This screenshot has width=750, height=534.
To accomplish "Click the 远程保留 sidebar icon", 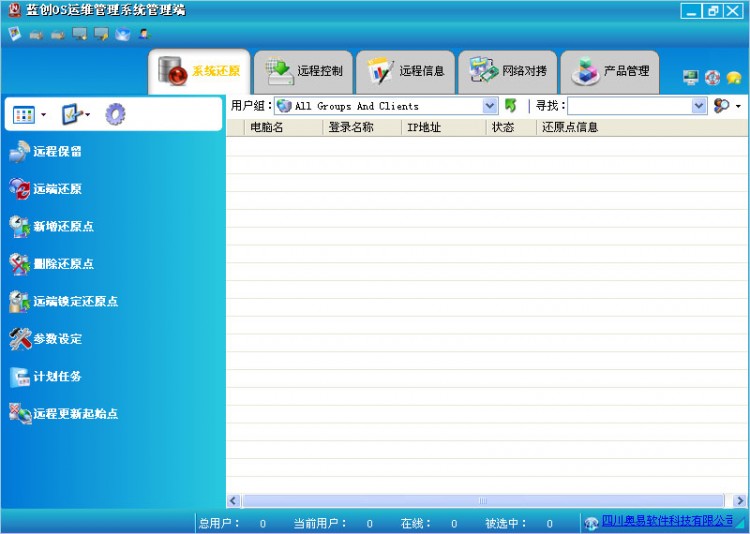I will (x=20, y=152).
